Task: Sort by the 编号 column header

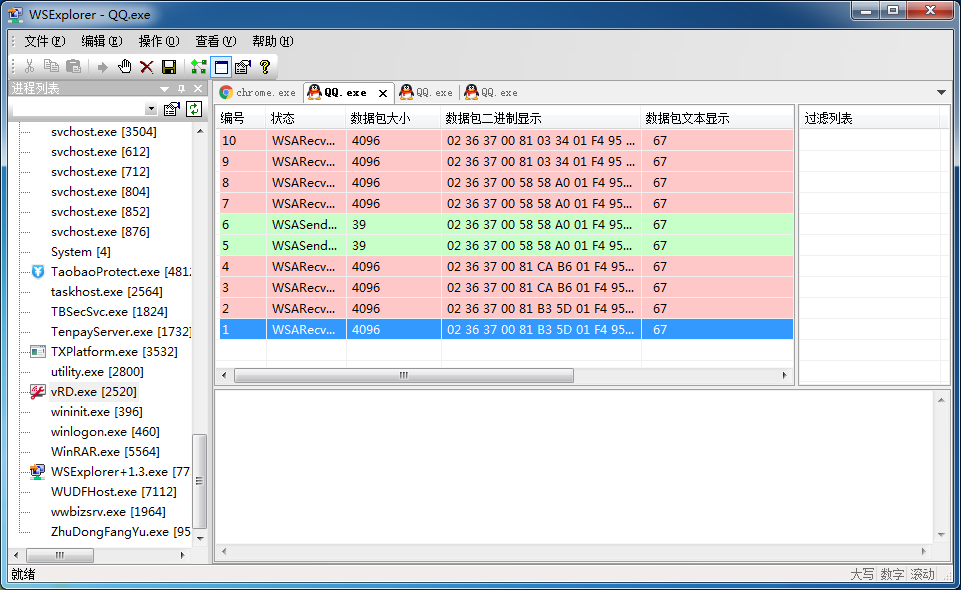Action: tap(242, 118)
